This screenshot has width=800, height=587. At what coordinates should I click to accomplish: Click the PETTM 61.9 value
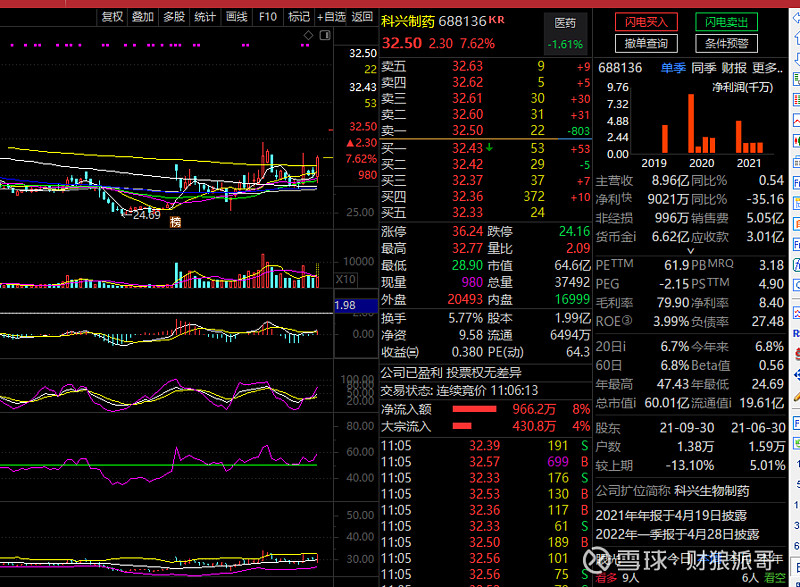coord(677,265)
